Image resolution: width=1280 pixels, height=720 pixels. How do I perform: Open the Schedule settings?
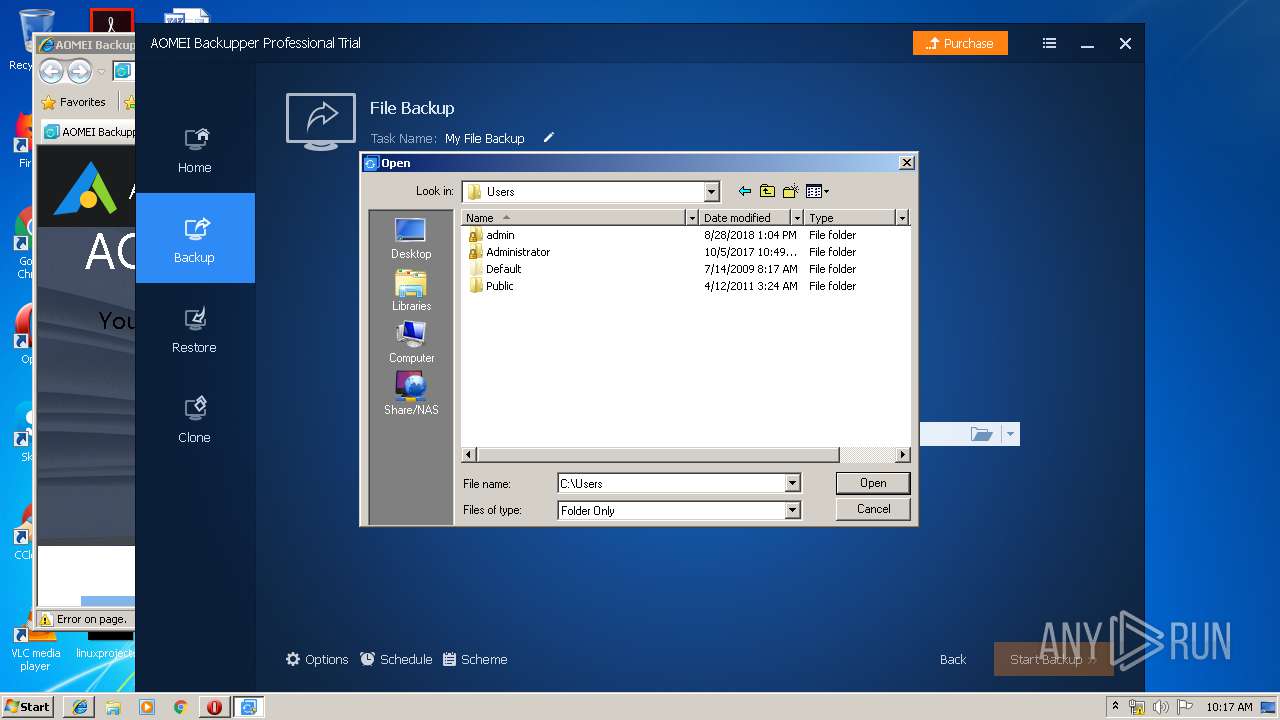point(396,660)
